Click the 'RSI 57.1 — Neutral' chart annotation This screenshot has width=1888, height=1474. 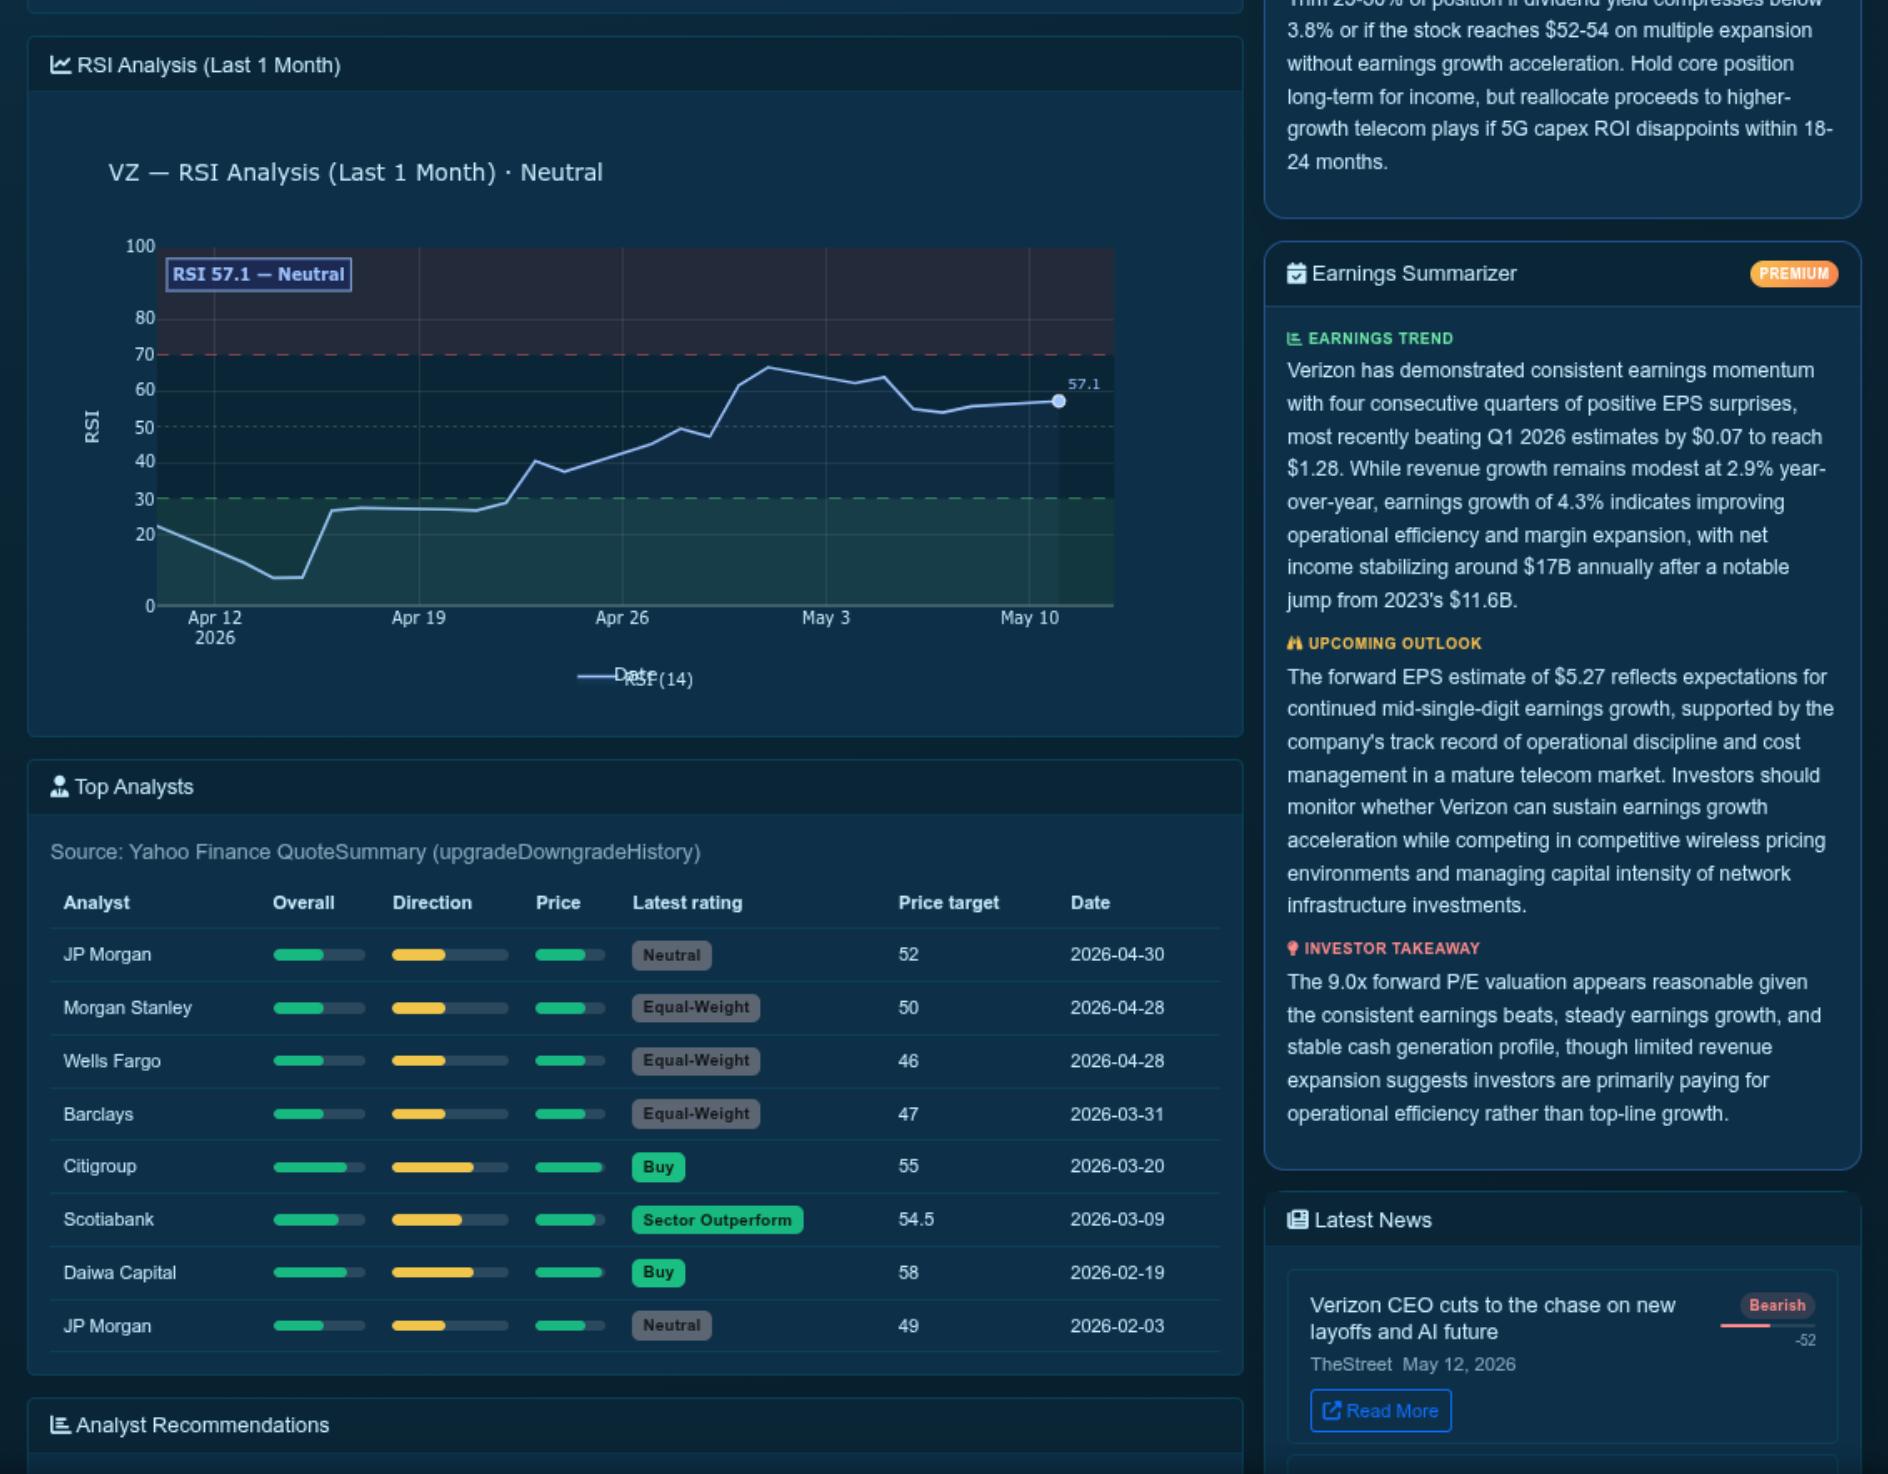258,274
